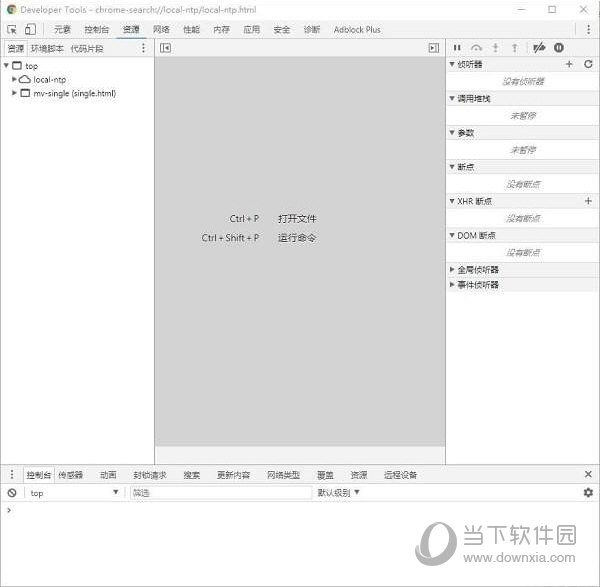600x587 pixels.
Task: Click the inspect element picker icon
Action: (12, 30)
